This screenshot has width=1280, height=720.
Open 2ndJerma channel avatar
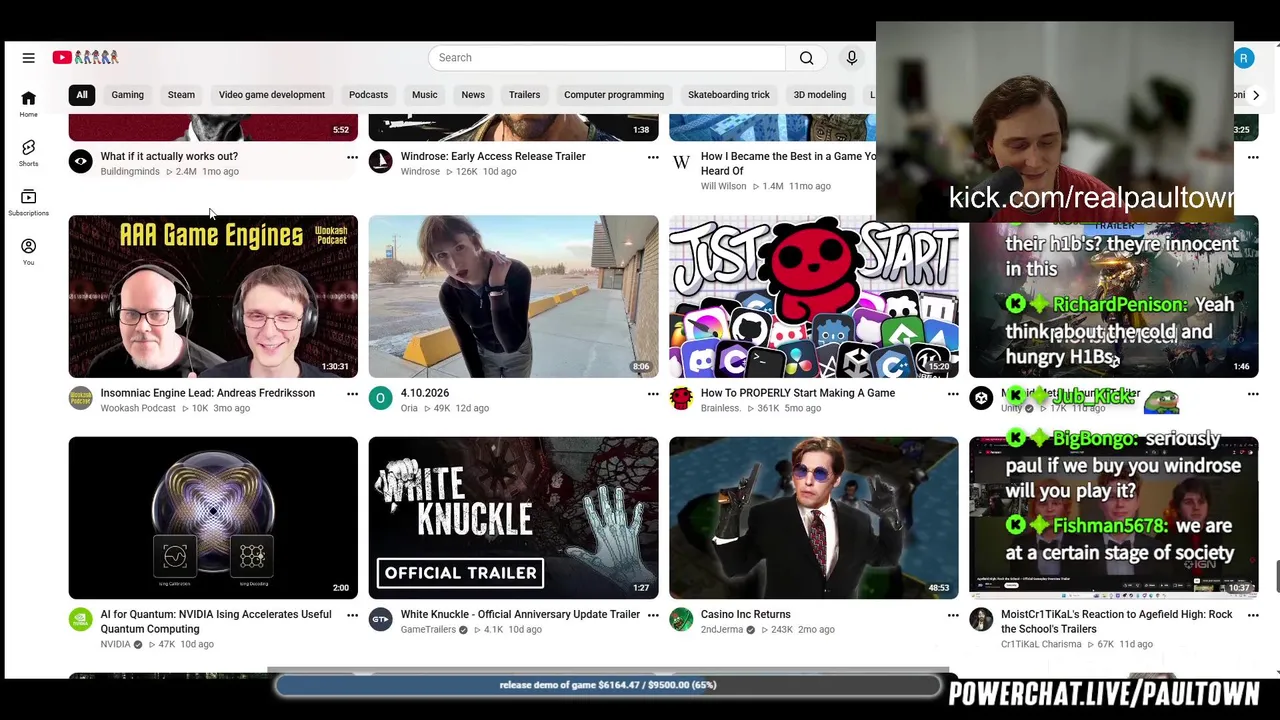click(681, 619)
